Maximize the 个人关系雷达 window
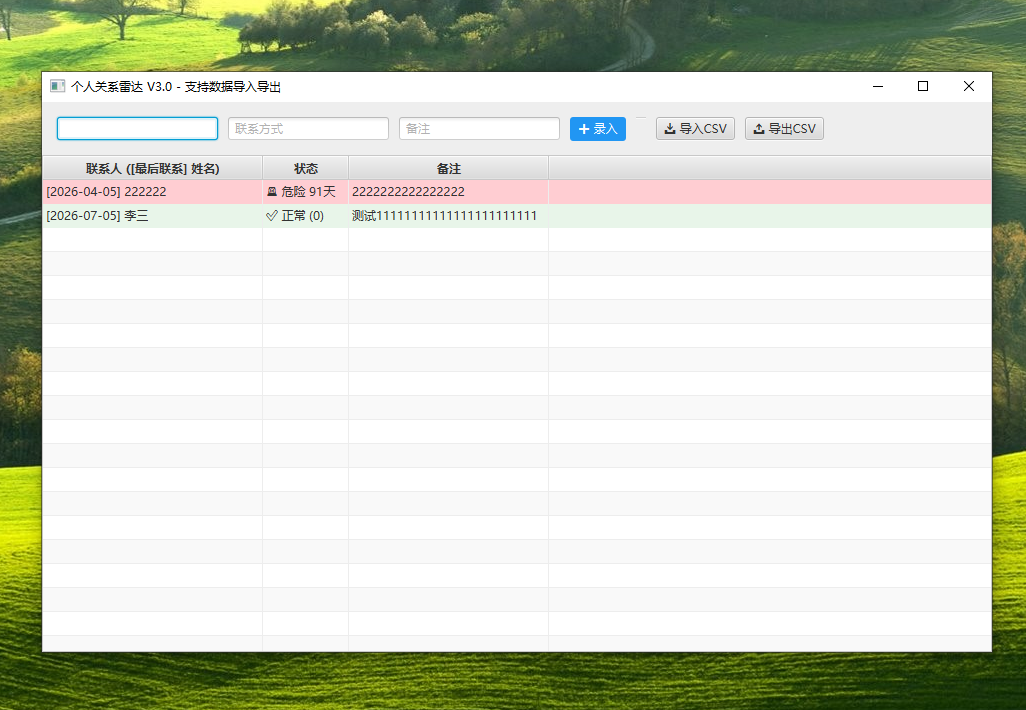The image size is (1026, 710). [x=923, y=86]
